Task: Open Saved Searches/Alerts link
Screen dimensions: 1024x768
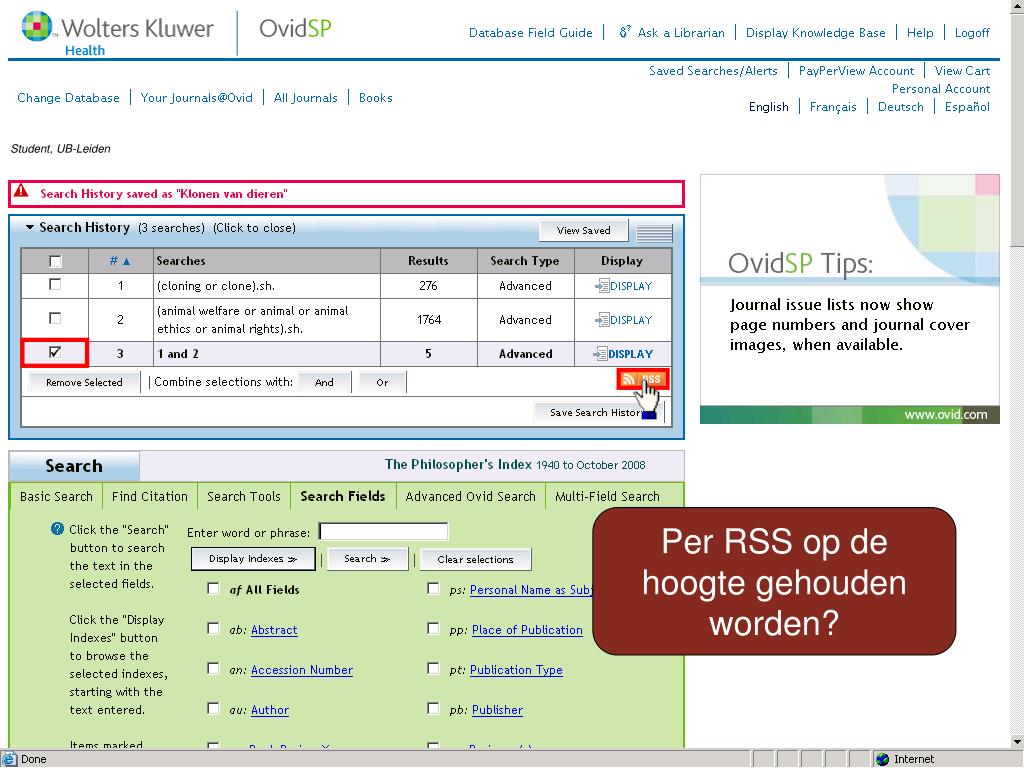Action: coord(713,71)
